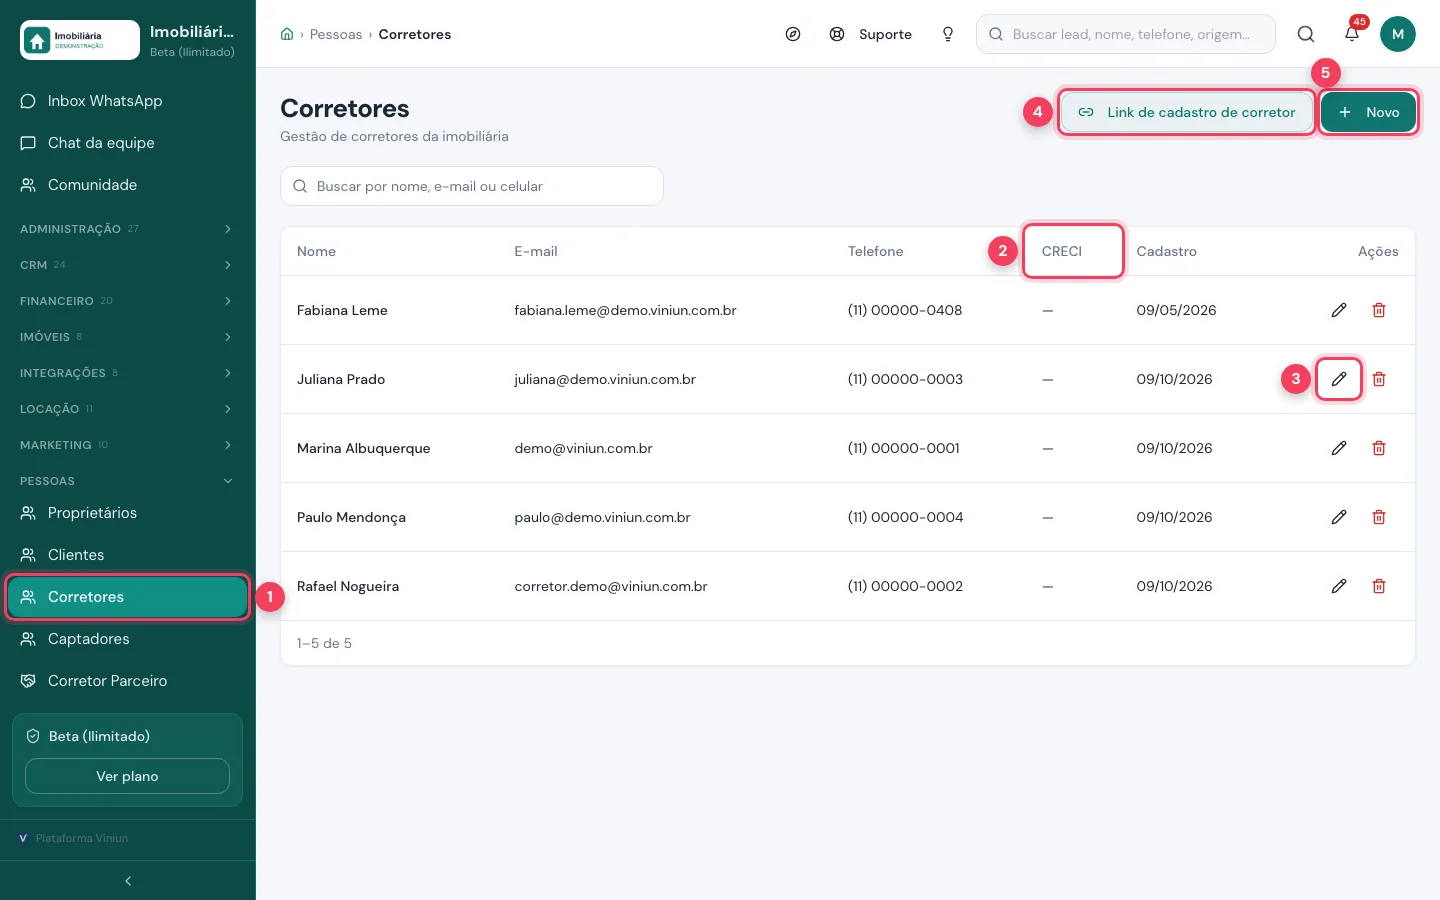Open the Captadores page

128,639
